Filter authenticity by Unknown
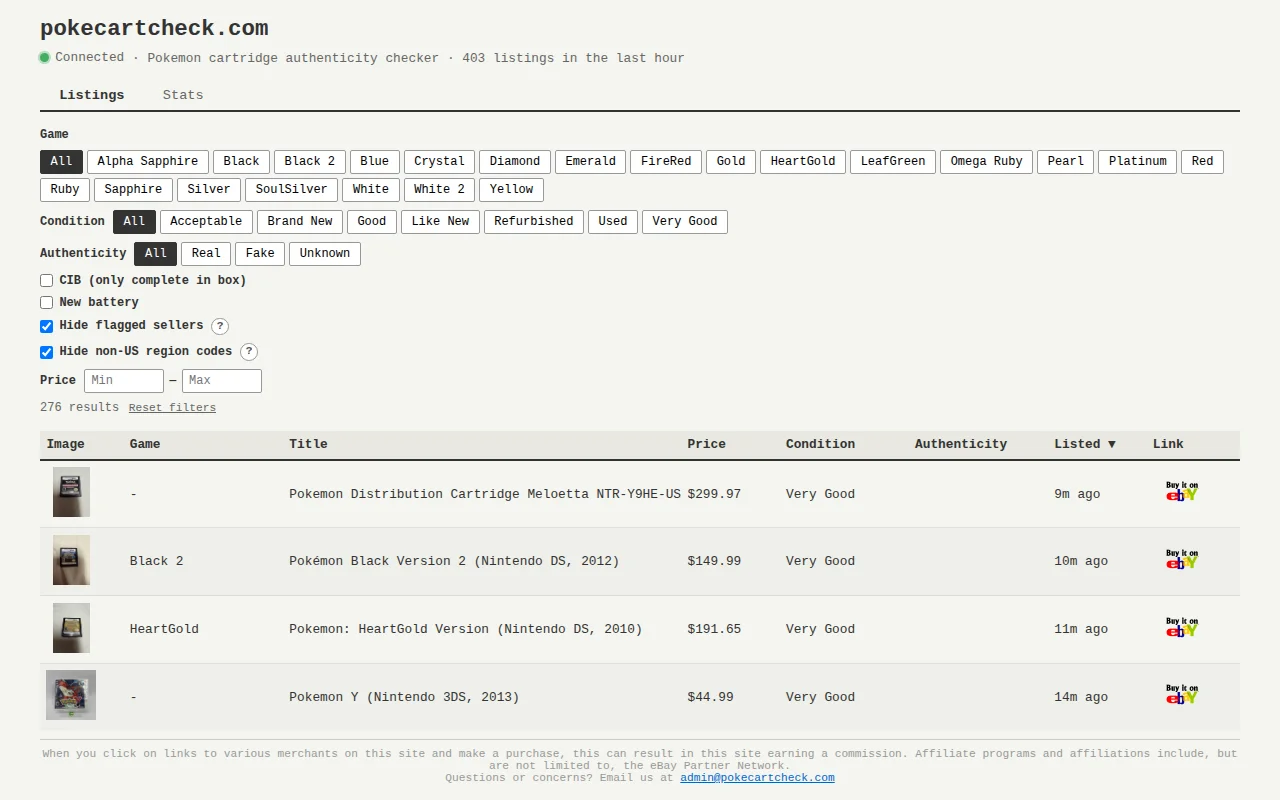This screenshot has height=800, width=1280. click(x=325, y=254)
